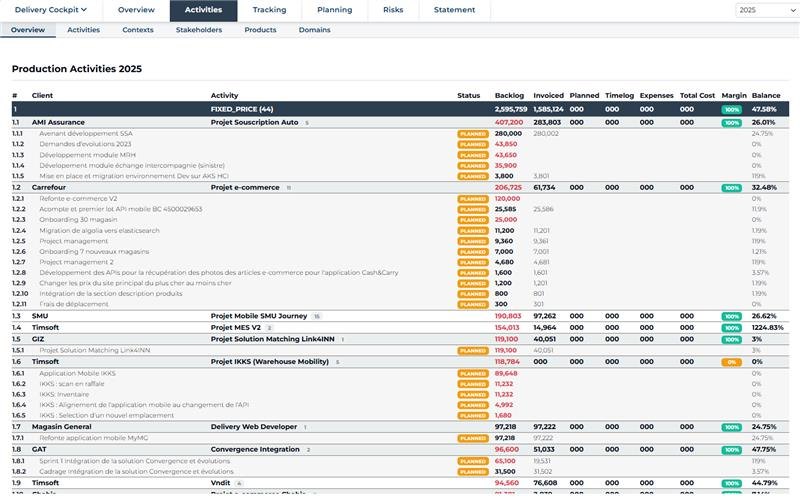Select the IKKS : scan en raffale row
Image resolution: width=800 pixels, height=496 pixels.
pyautogui.click(x=400, y=384)
